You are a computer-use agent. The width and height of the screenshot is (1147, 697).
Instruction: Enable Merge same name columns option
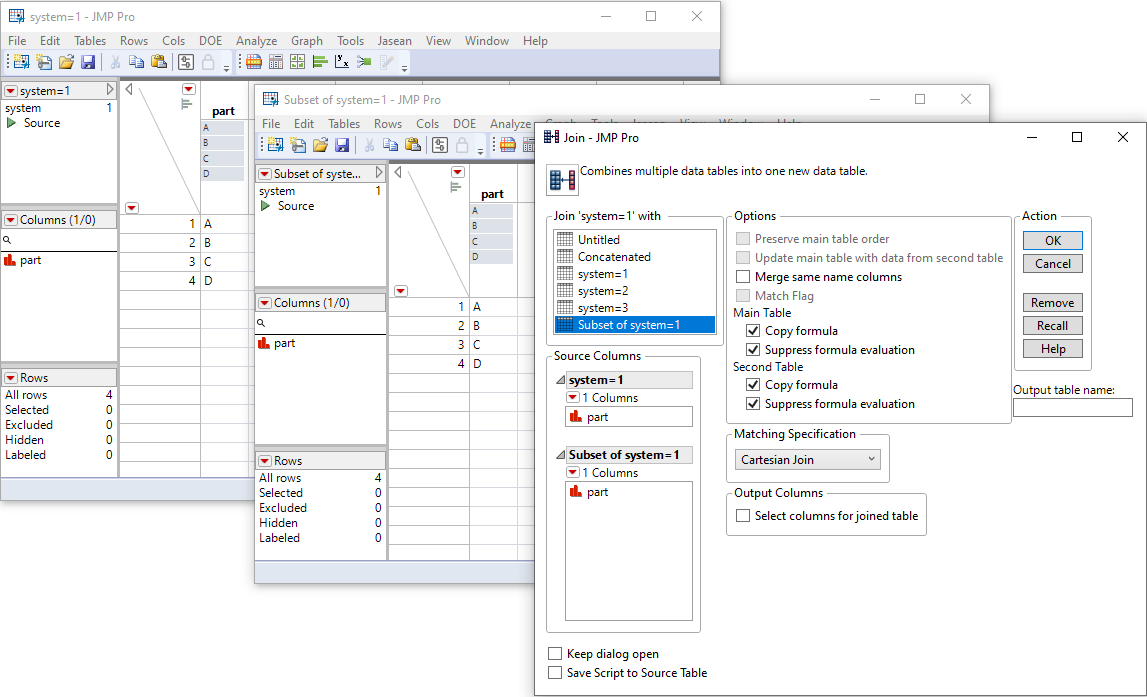741,276
